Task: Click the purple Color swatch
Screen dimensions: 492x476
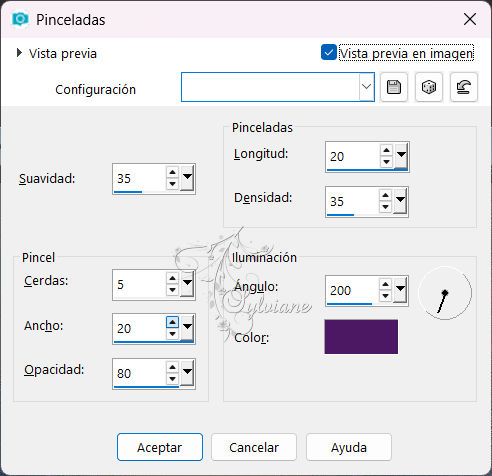Action: click(x=361, y=336)
